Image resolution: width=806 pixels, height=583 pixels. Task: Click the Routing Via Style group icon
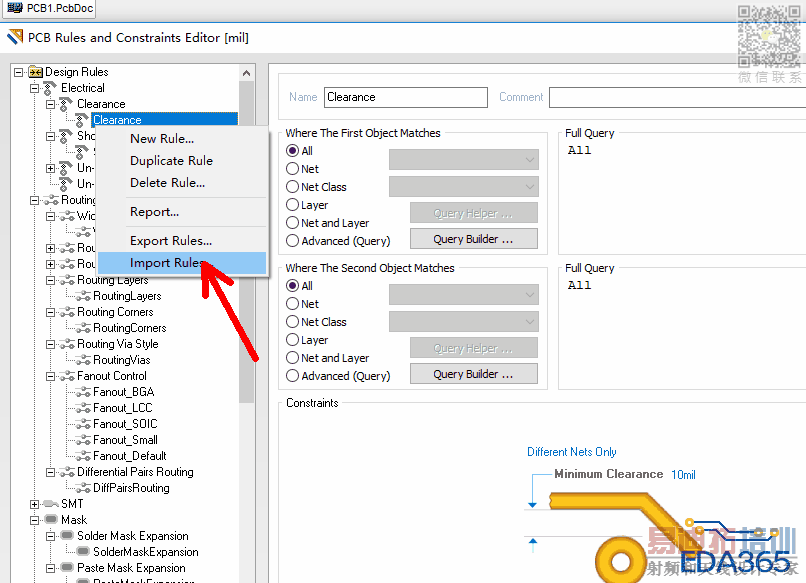click(67, 344)
